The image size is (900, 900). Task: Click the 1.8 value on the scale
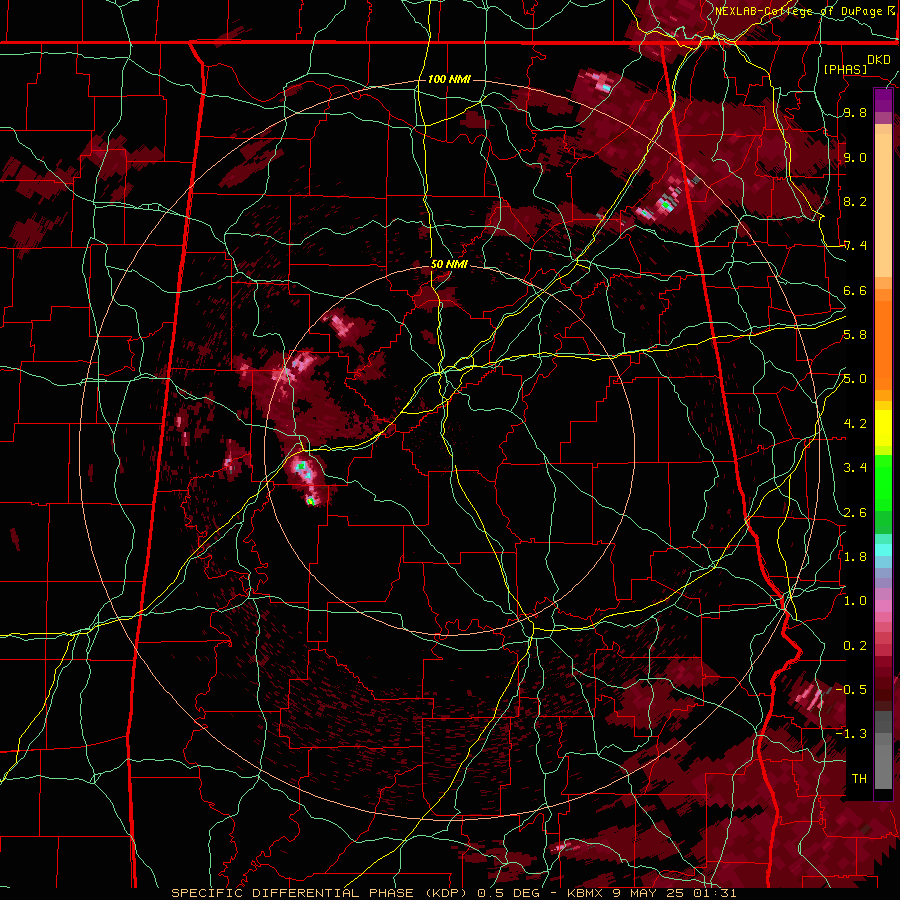[855, 557]
